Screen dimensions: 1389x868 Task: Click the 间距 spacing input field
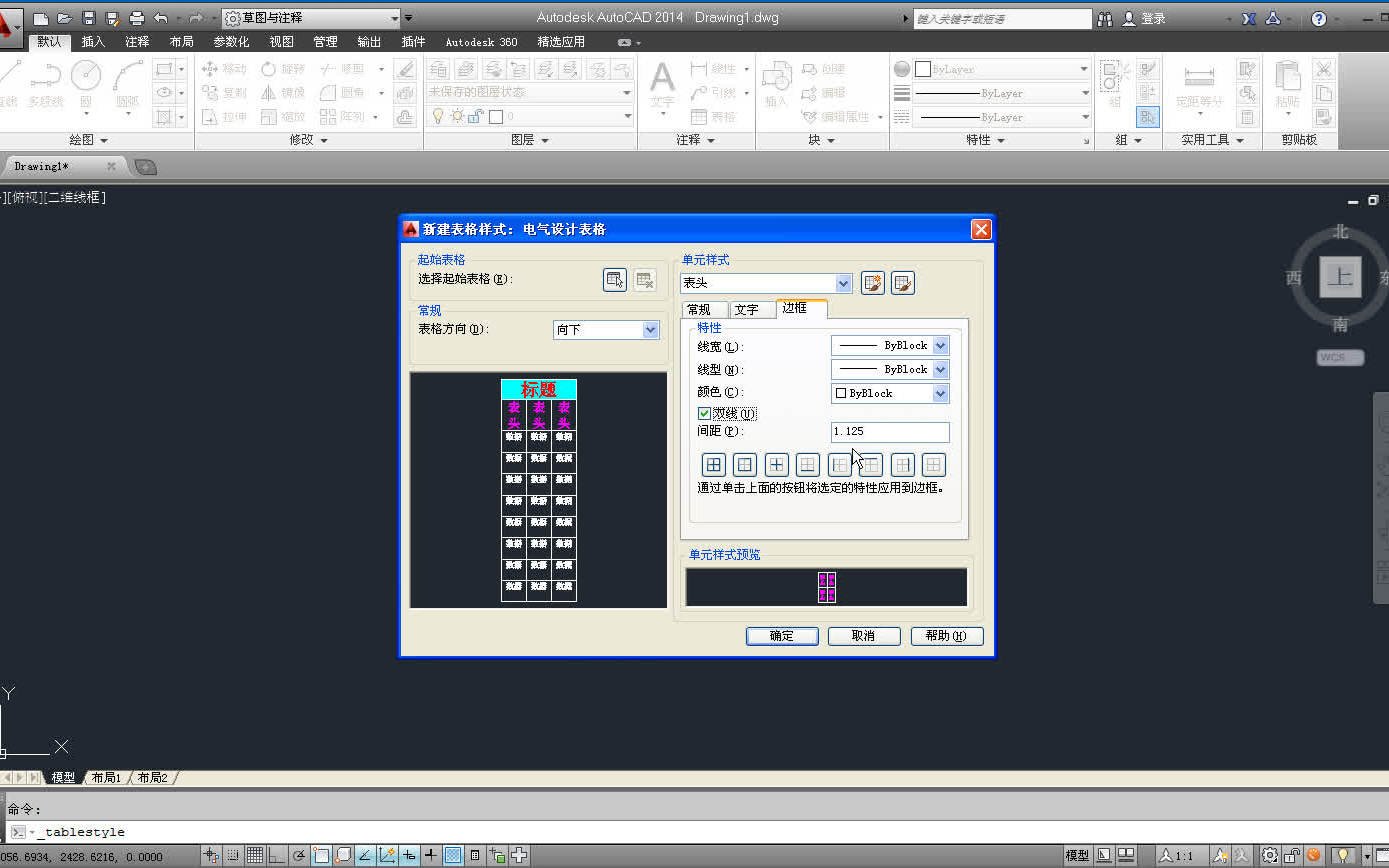point(890,432)
